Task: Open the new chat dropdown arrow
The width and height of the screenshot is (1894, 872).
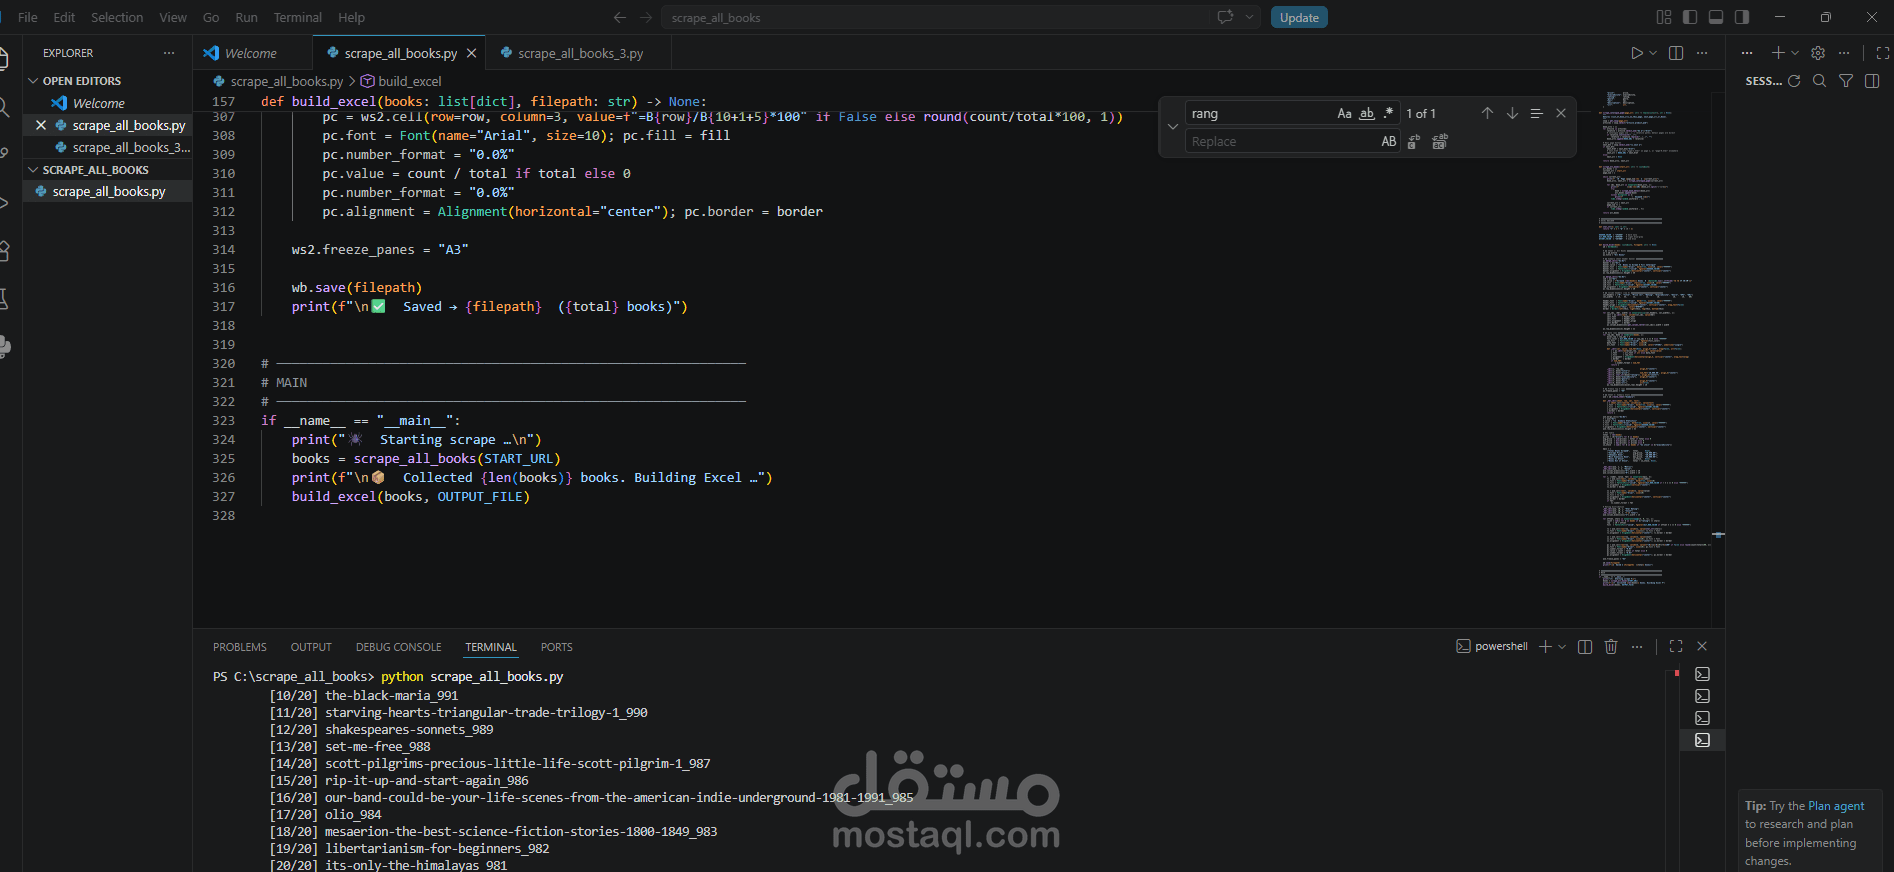Action: tap(1795, 53)
